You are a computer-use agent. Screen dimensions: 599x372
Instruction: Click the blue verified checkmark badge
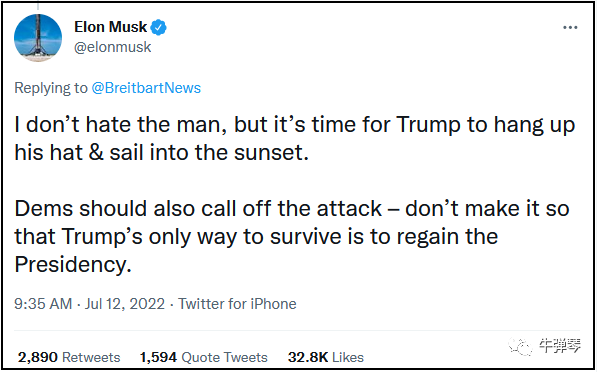pyautogui.click(x=158, y=27)
